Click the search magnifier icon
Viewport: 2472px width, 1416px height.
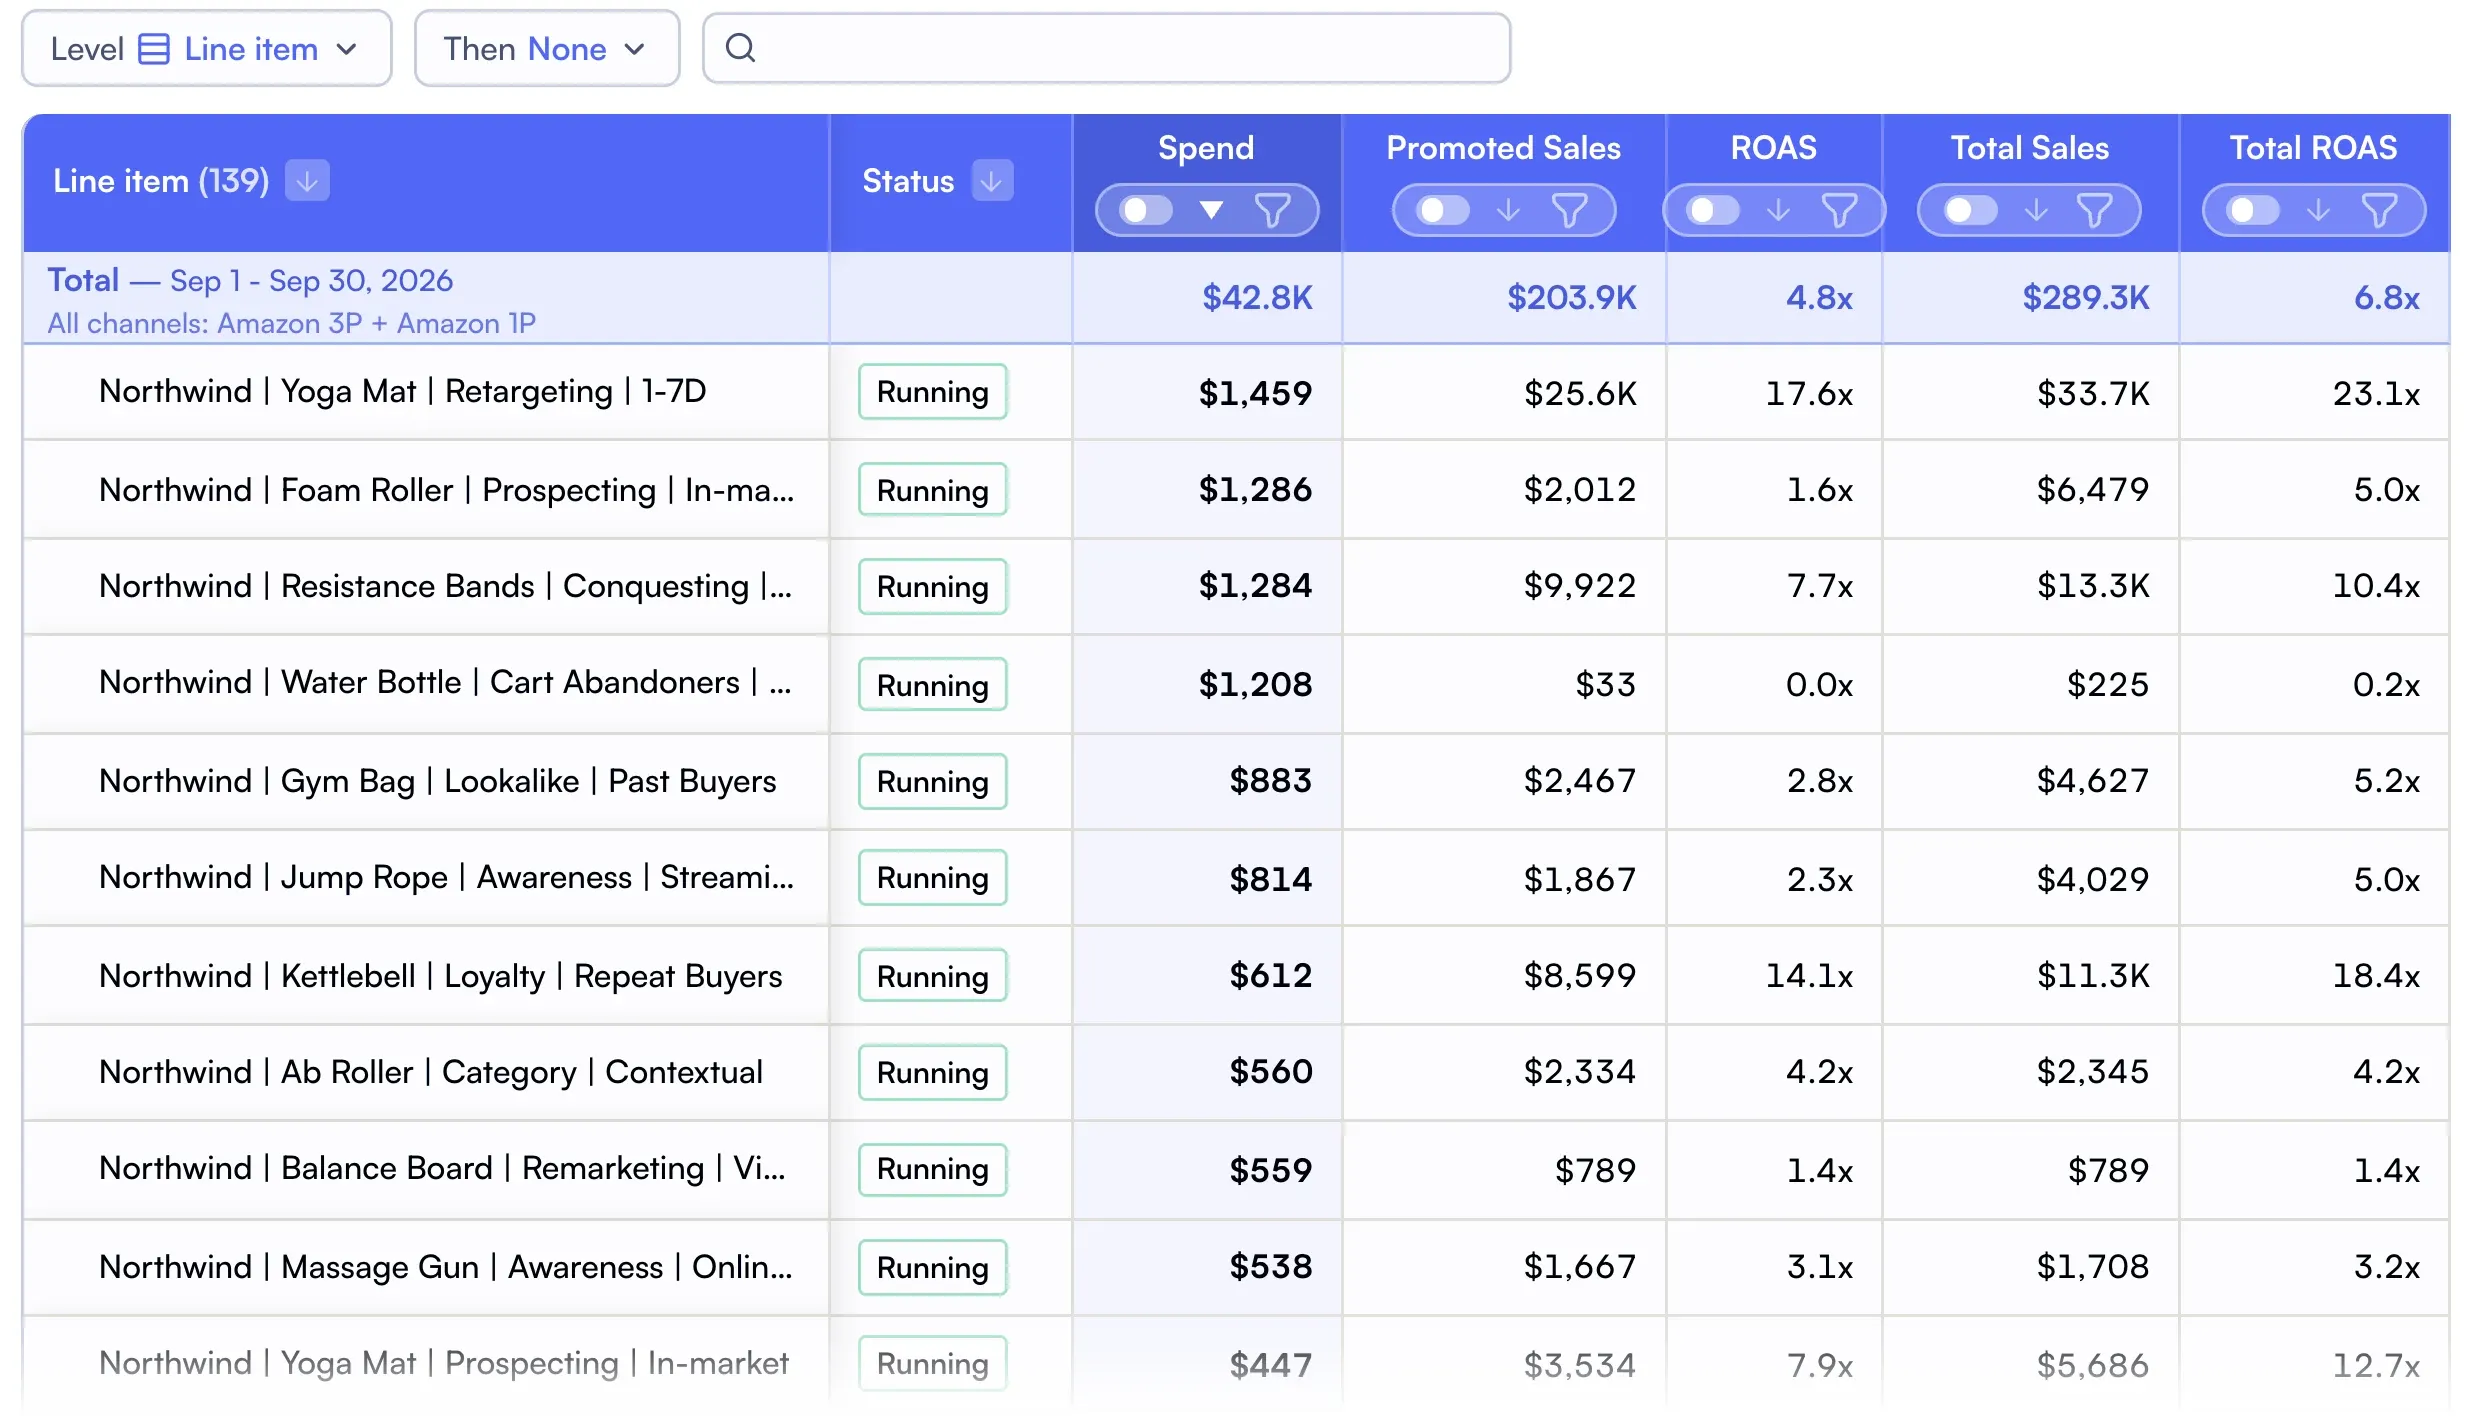[740, 48]
